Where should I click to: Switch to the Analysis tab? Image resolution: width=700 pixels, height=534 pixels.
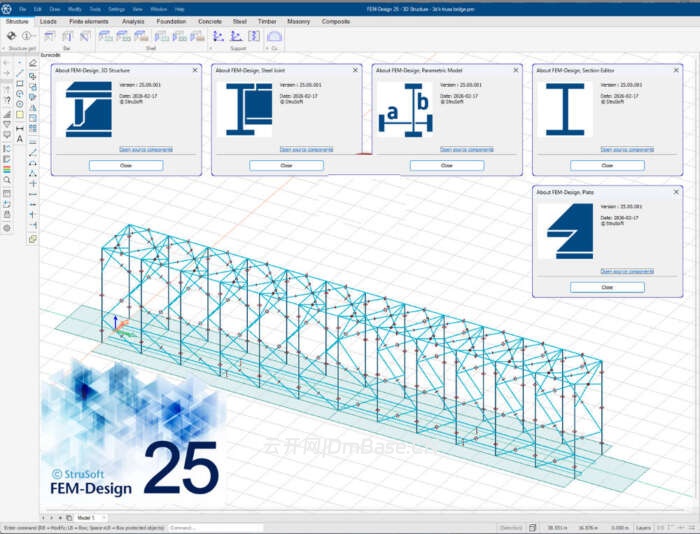(133, 21)
